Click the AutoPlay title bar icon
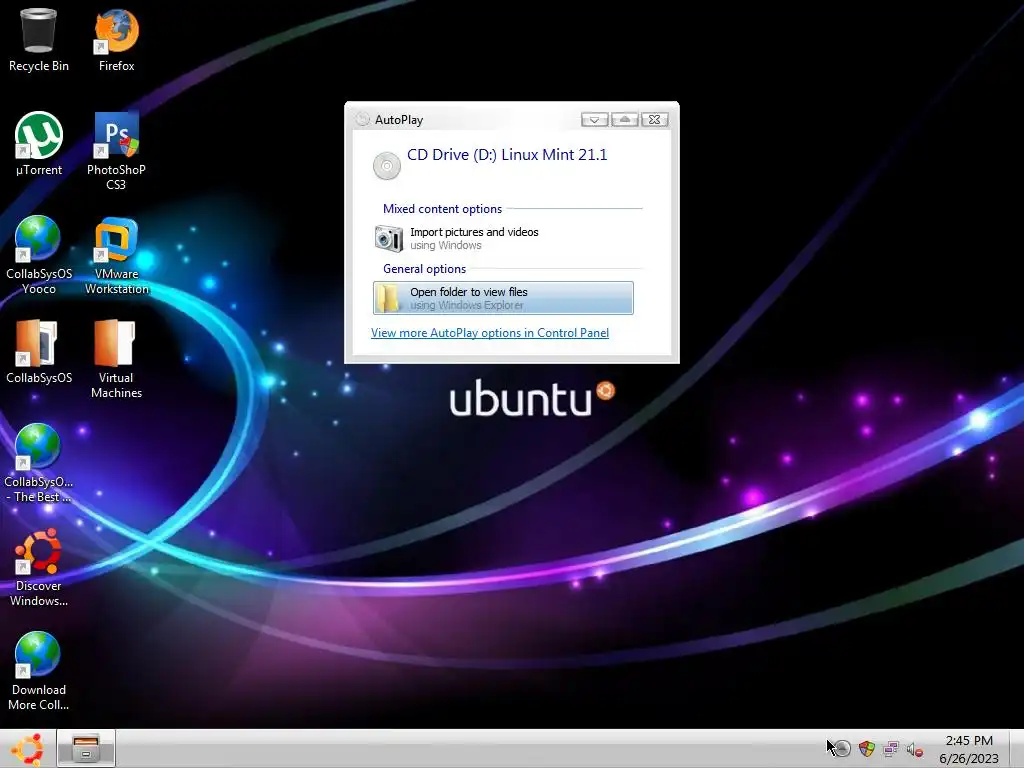Viewport: 1024px width, 768px height. [362, 119]
